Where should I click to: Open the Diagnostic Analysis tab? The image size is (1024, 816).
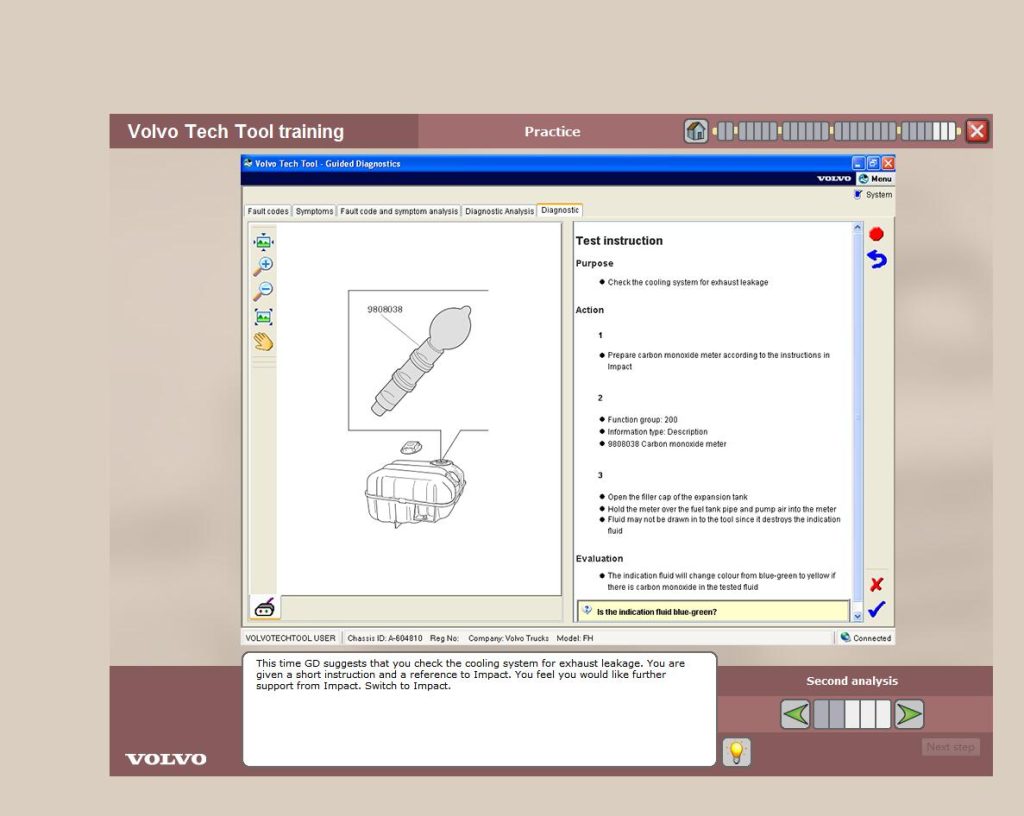click(x=498, y=211)
